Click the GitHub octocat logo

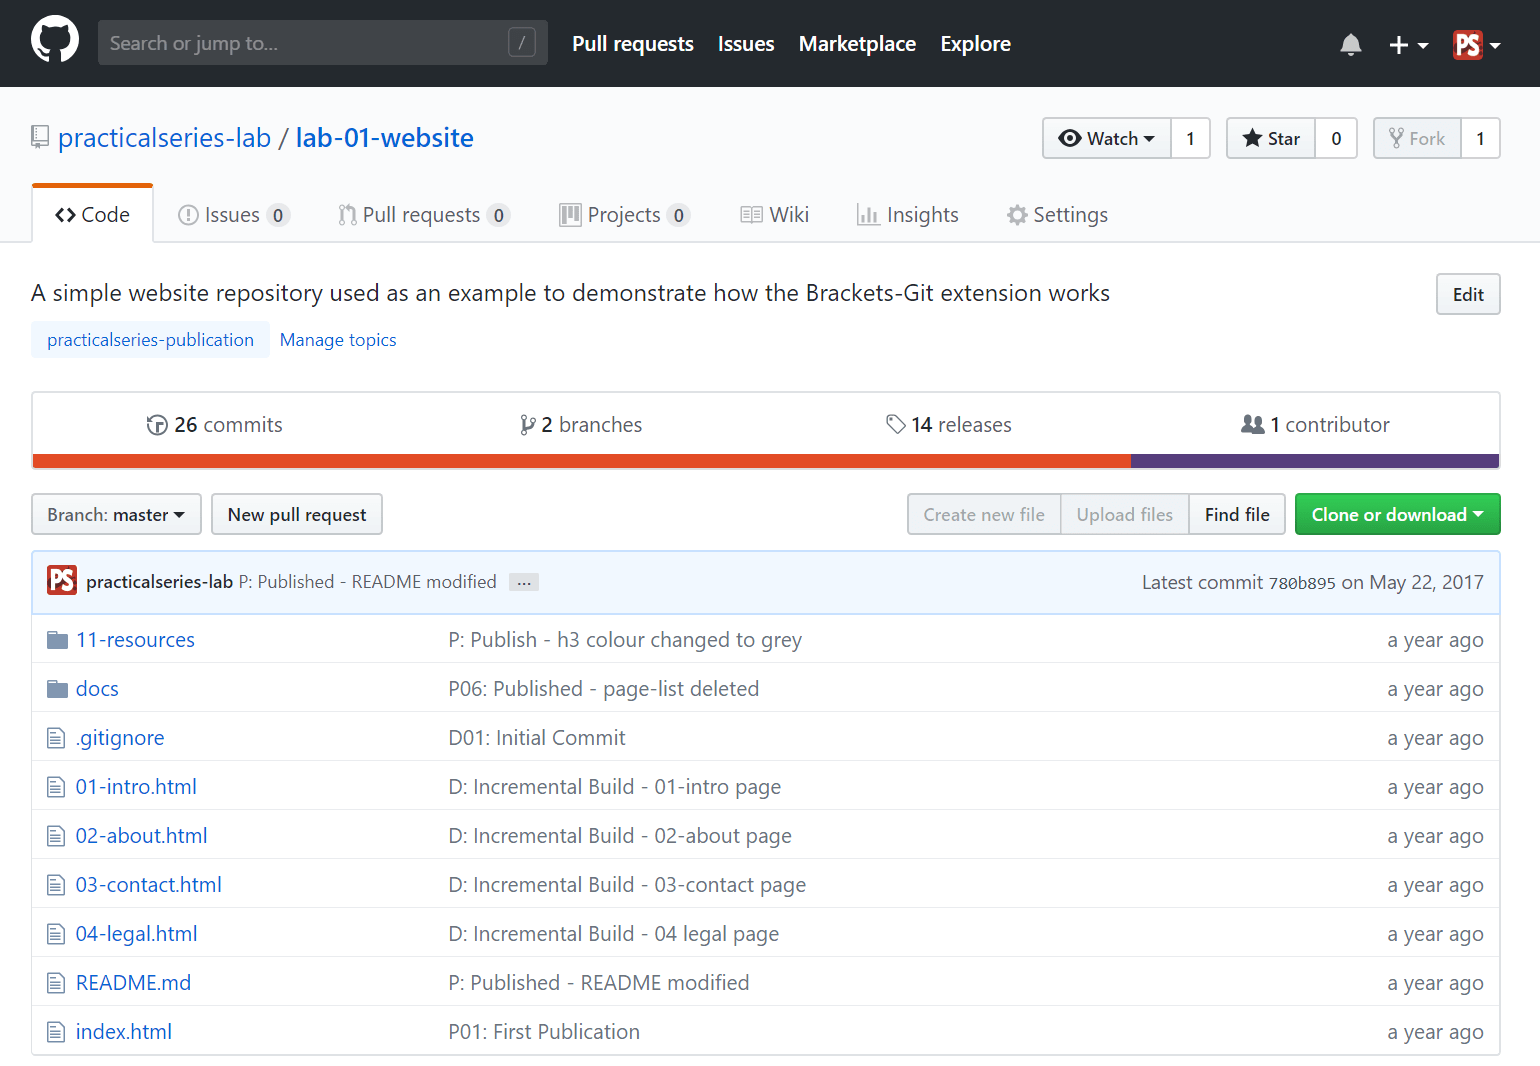click(x=55, y=40)
